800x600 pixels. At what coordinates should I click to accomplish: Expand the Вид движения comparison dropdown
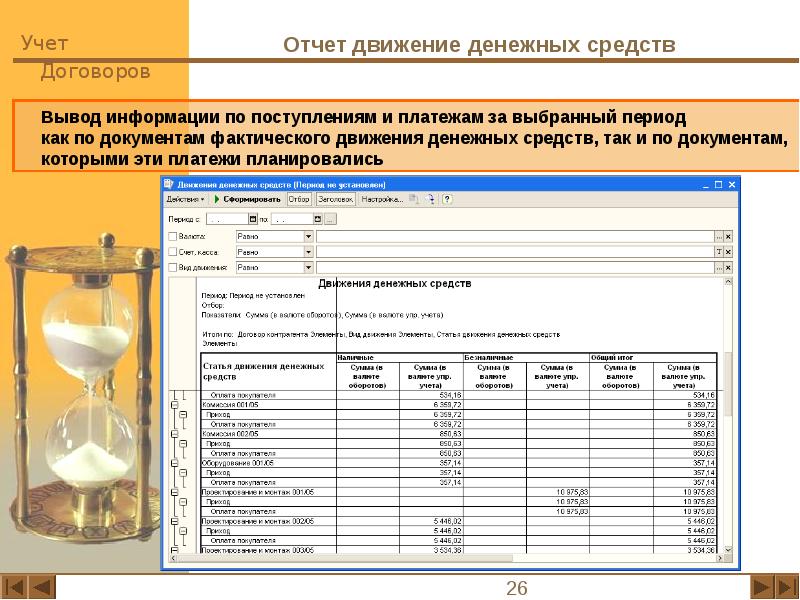pos(308,268)
